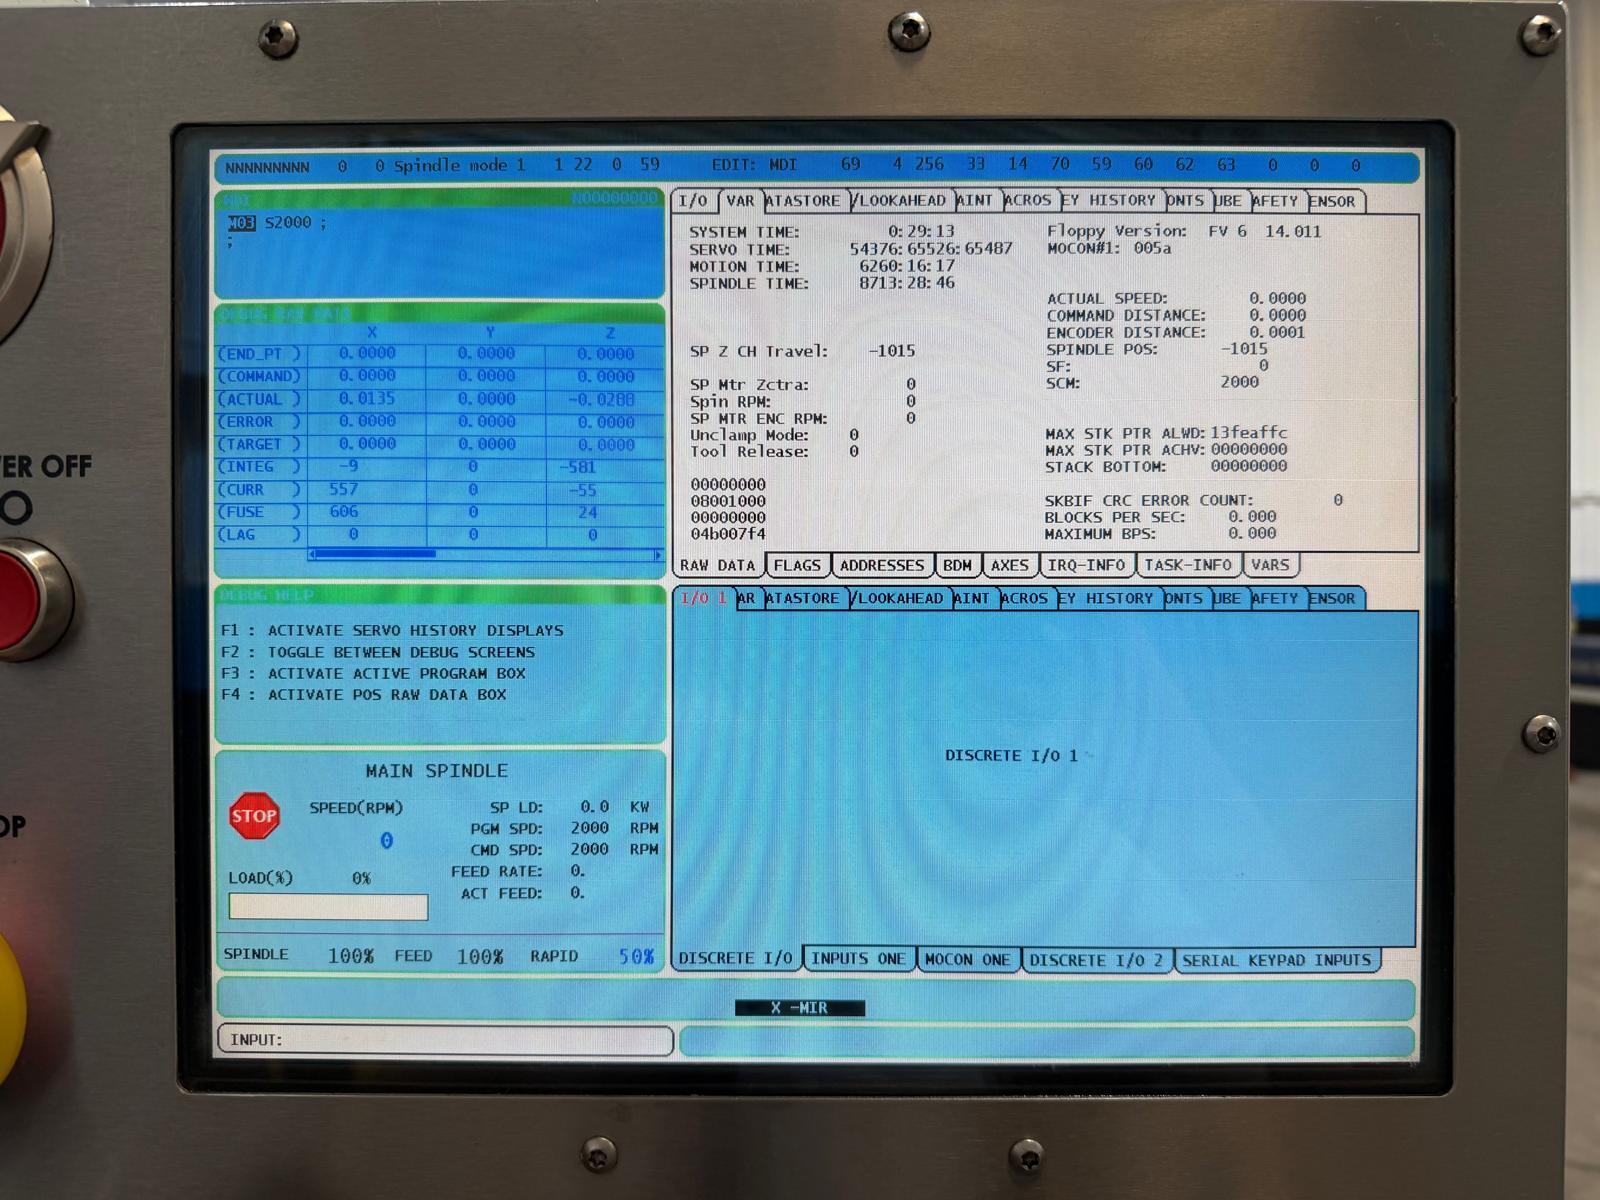The image size is (1600, 1200).
Task: Switch to the FLAGS sub-tab
Action: pos(797,565)
